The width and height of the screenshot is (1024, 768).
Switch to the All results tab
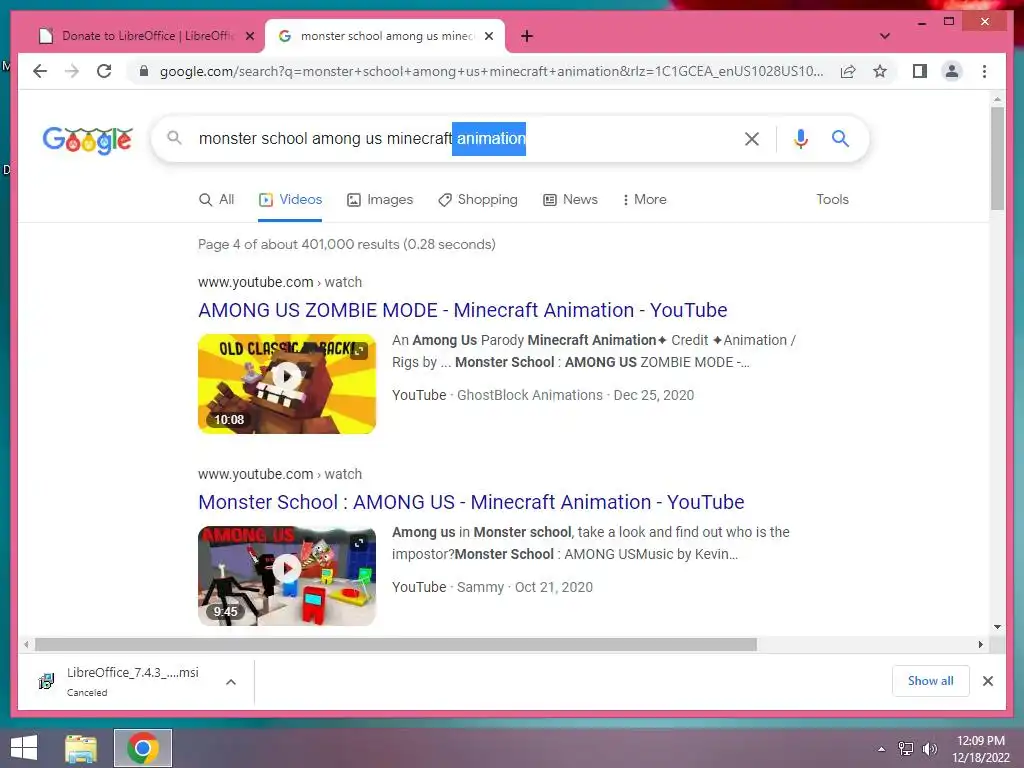click(x=216, y=200)
